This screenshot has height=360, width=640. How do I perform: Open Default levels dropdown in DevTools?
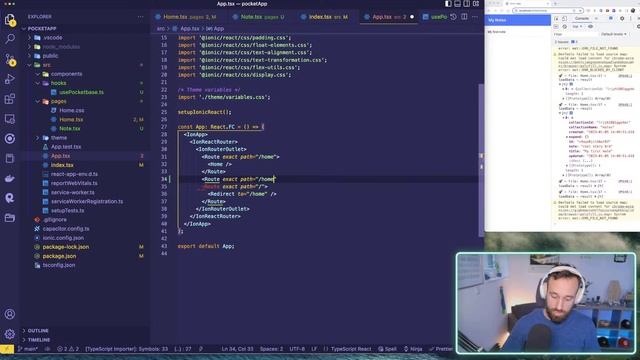tap(613, 34)
